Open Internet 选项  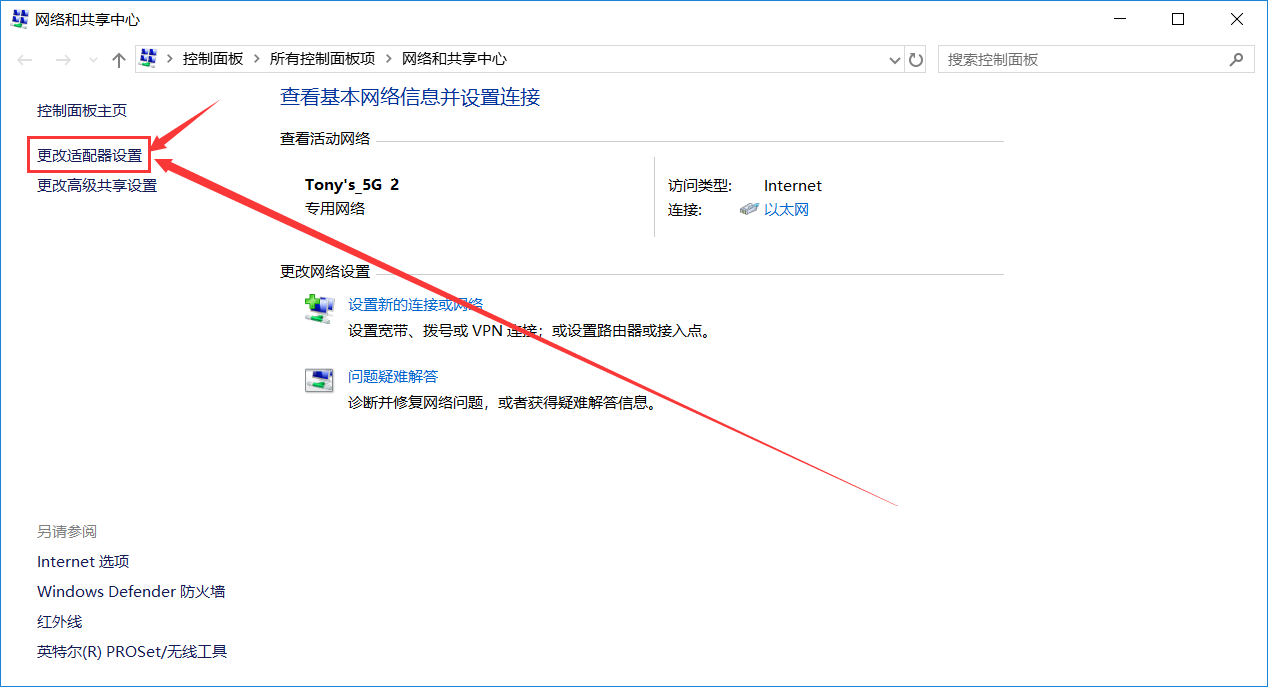83,562
